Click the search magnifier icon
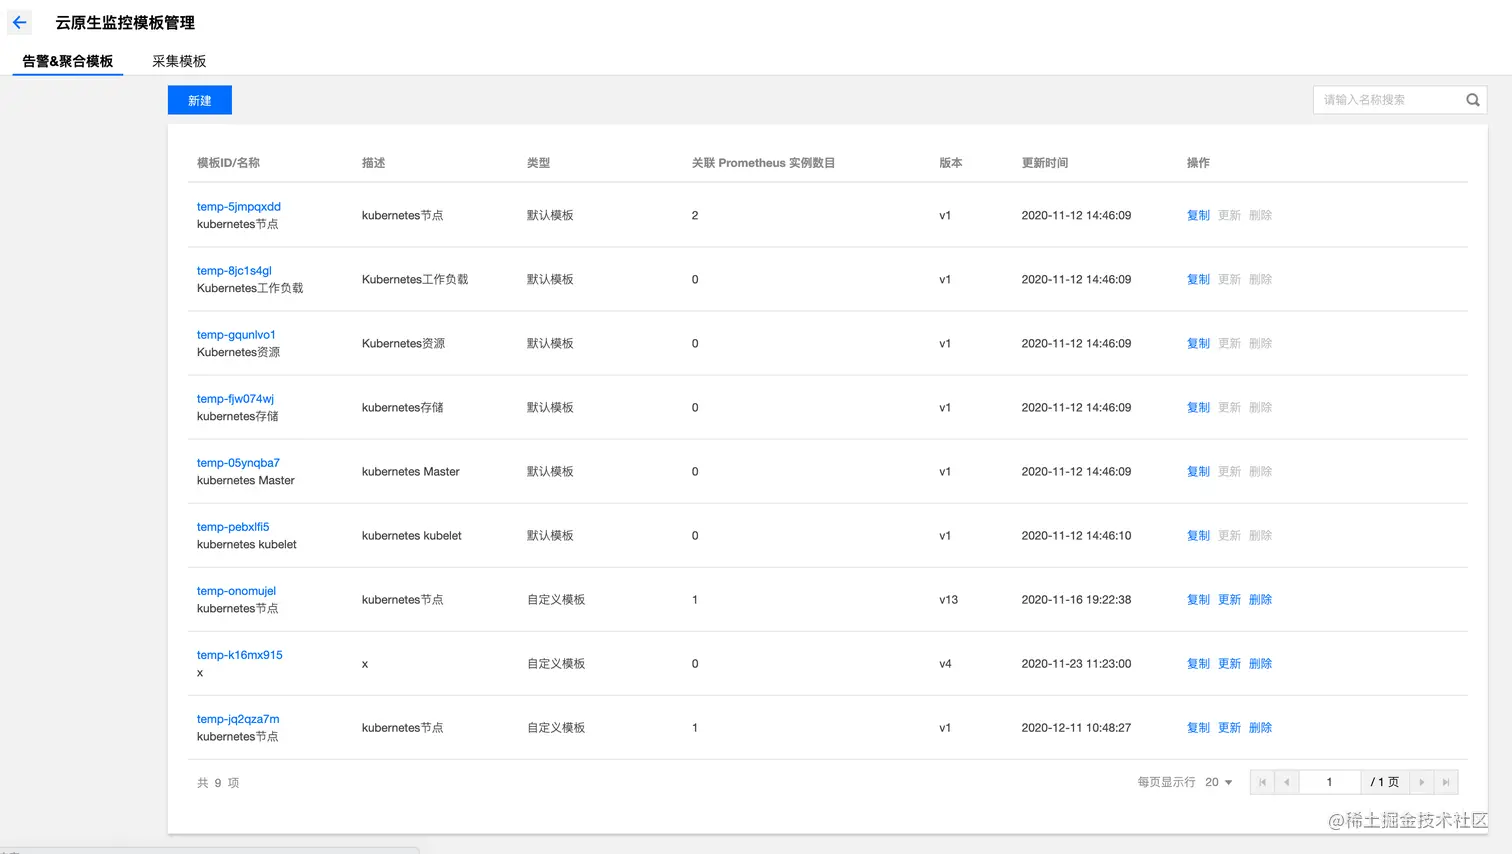 1472,100
